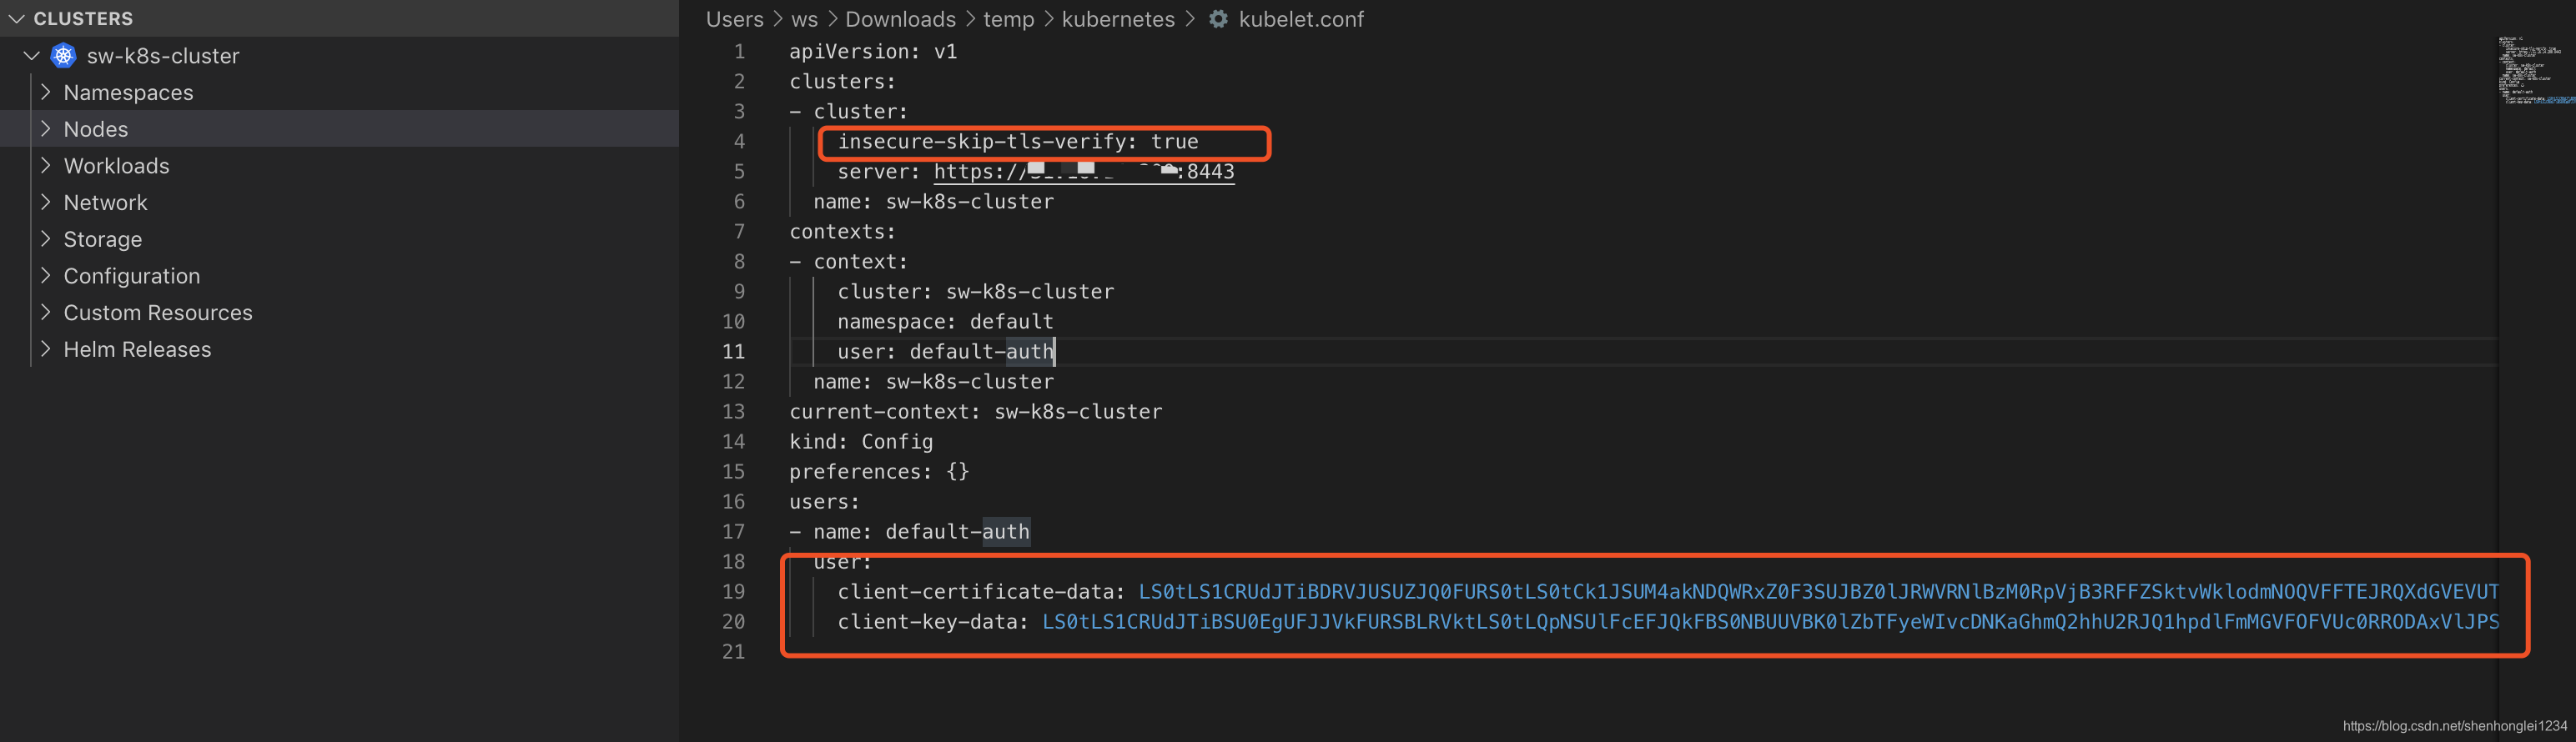The height and width of the screenshot is (742, 2576).
Task: Collapse the CLUSTERS section header
Action: coord(14,18)
